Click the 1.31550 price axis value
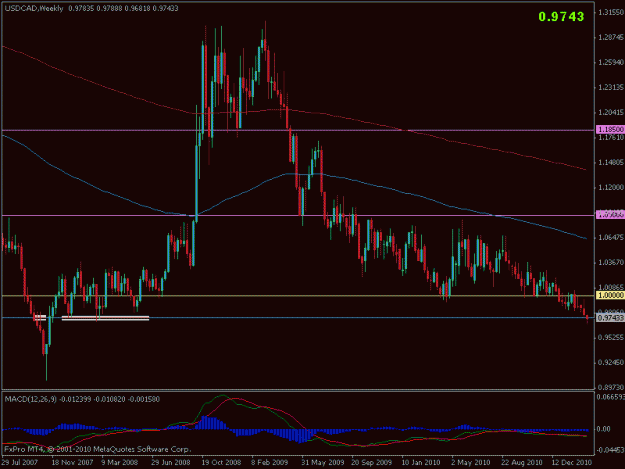 pyautogui.click(x=611, y=13)
